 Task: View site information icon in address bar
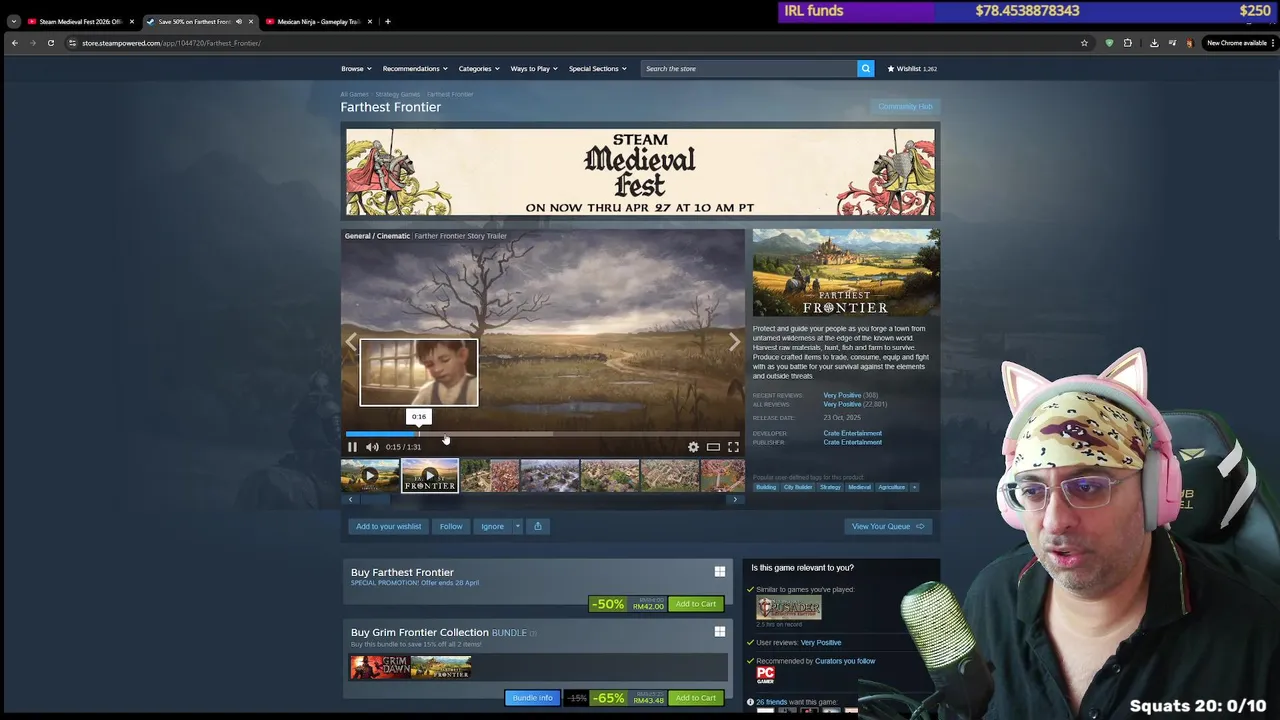[72, 43]
